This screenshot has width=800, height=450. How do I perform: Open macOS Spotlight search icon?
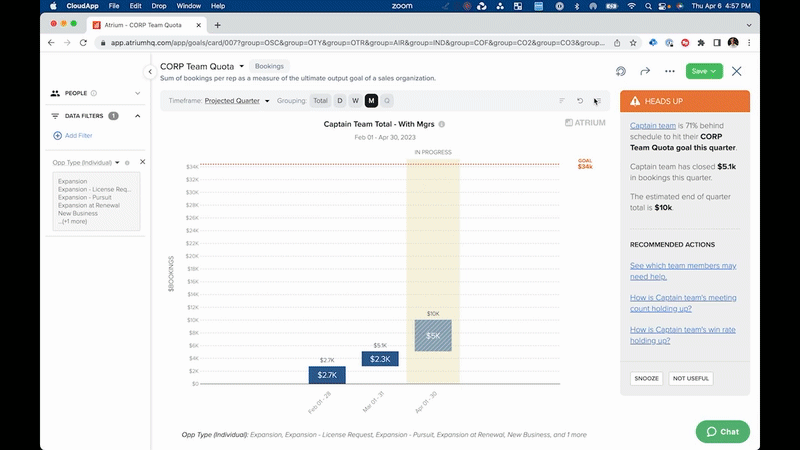click(x=648, y=6)
